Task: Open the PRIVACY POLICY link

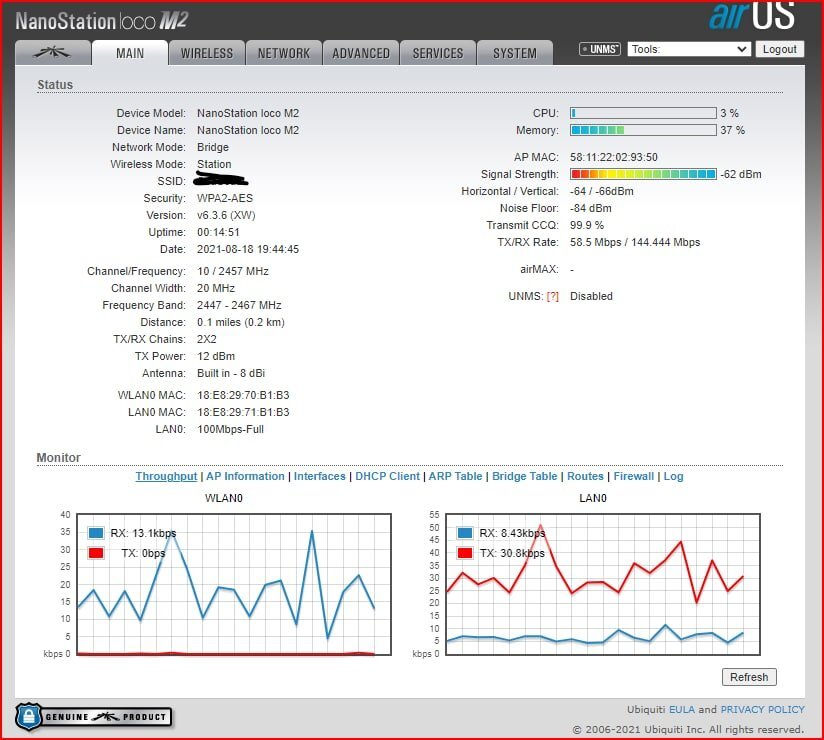Action: 763,710
